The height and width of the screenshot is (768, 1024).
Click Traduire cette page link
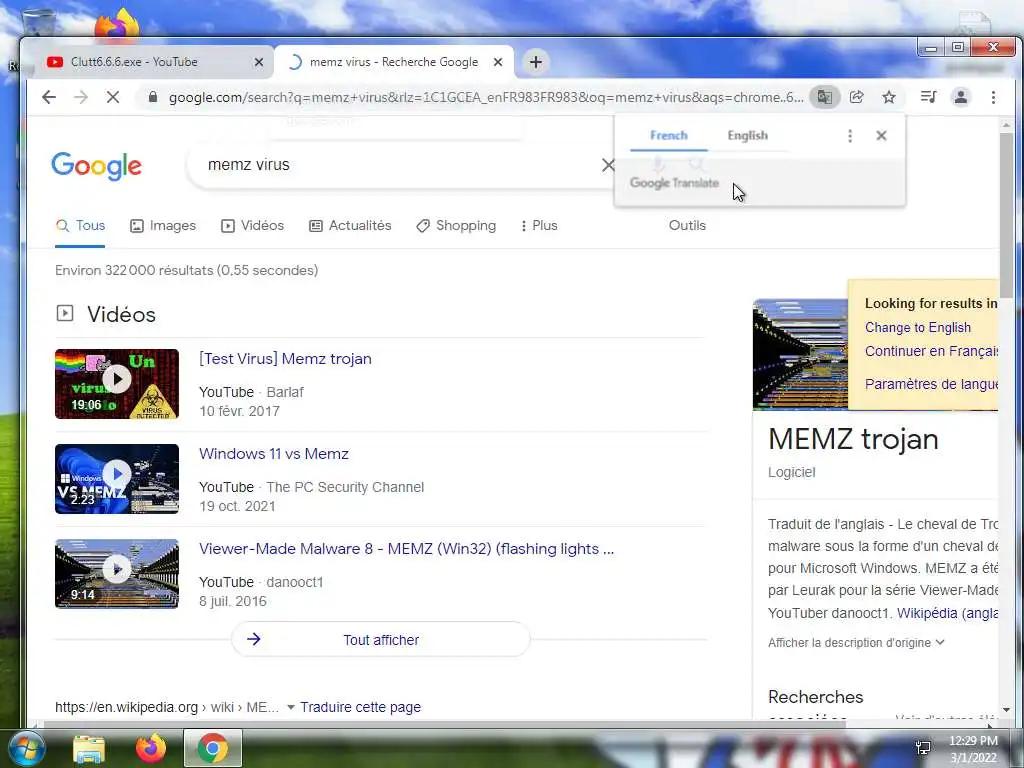click(x=360, y=707)
